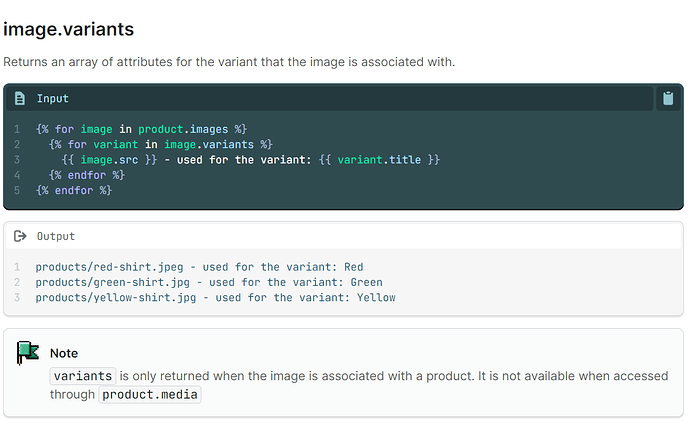Click the document icon beside Input label
Screen dimensions: 690x431
pyautogui.click(x=20, y=98)
